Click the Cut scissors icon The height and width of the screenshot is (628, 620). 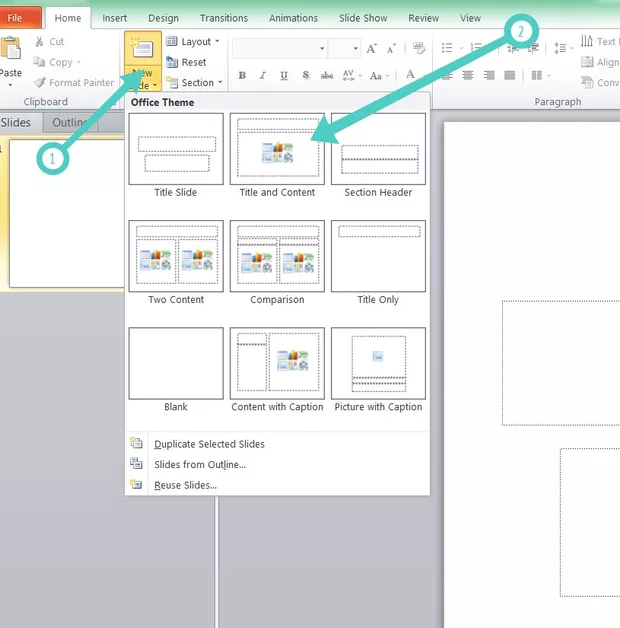click(39, 42)
